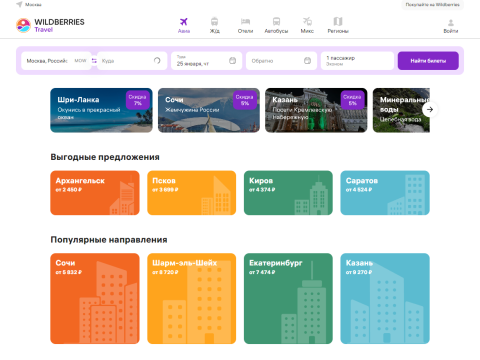Select the Авиа airplane icon tab
480x360 pixels.
click(184, 22)
